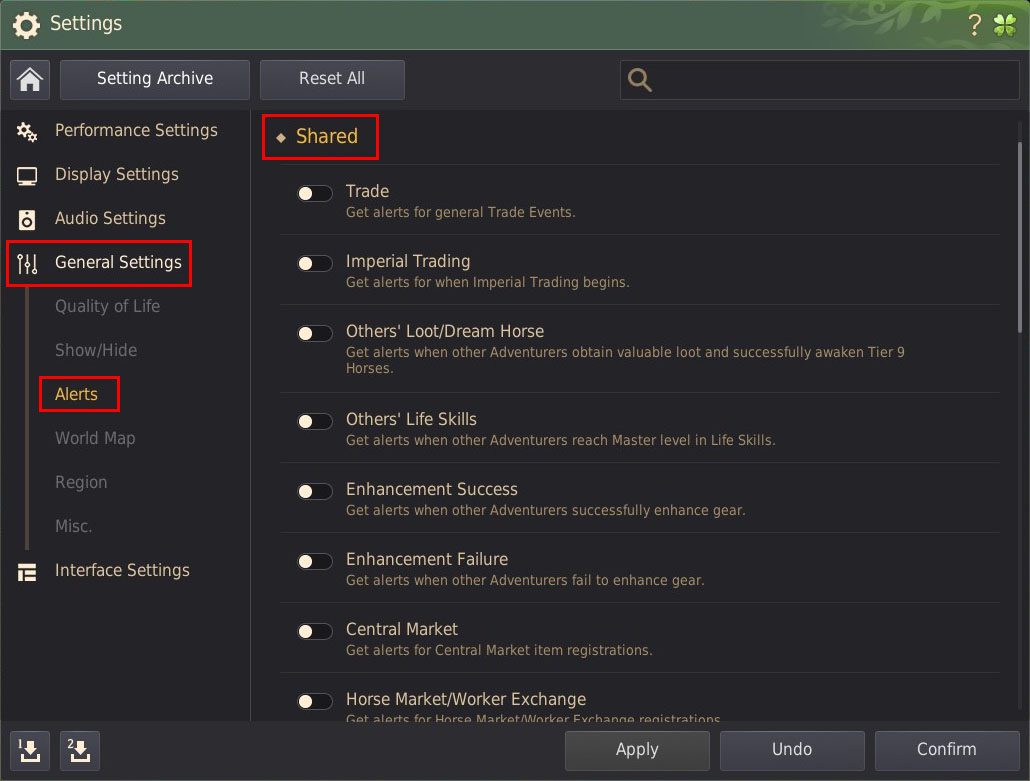Click 'Get alerts for general Trade Events.' text

(x=460, y=213)
